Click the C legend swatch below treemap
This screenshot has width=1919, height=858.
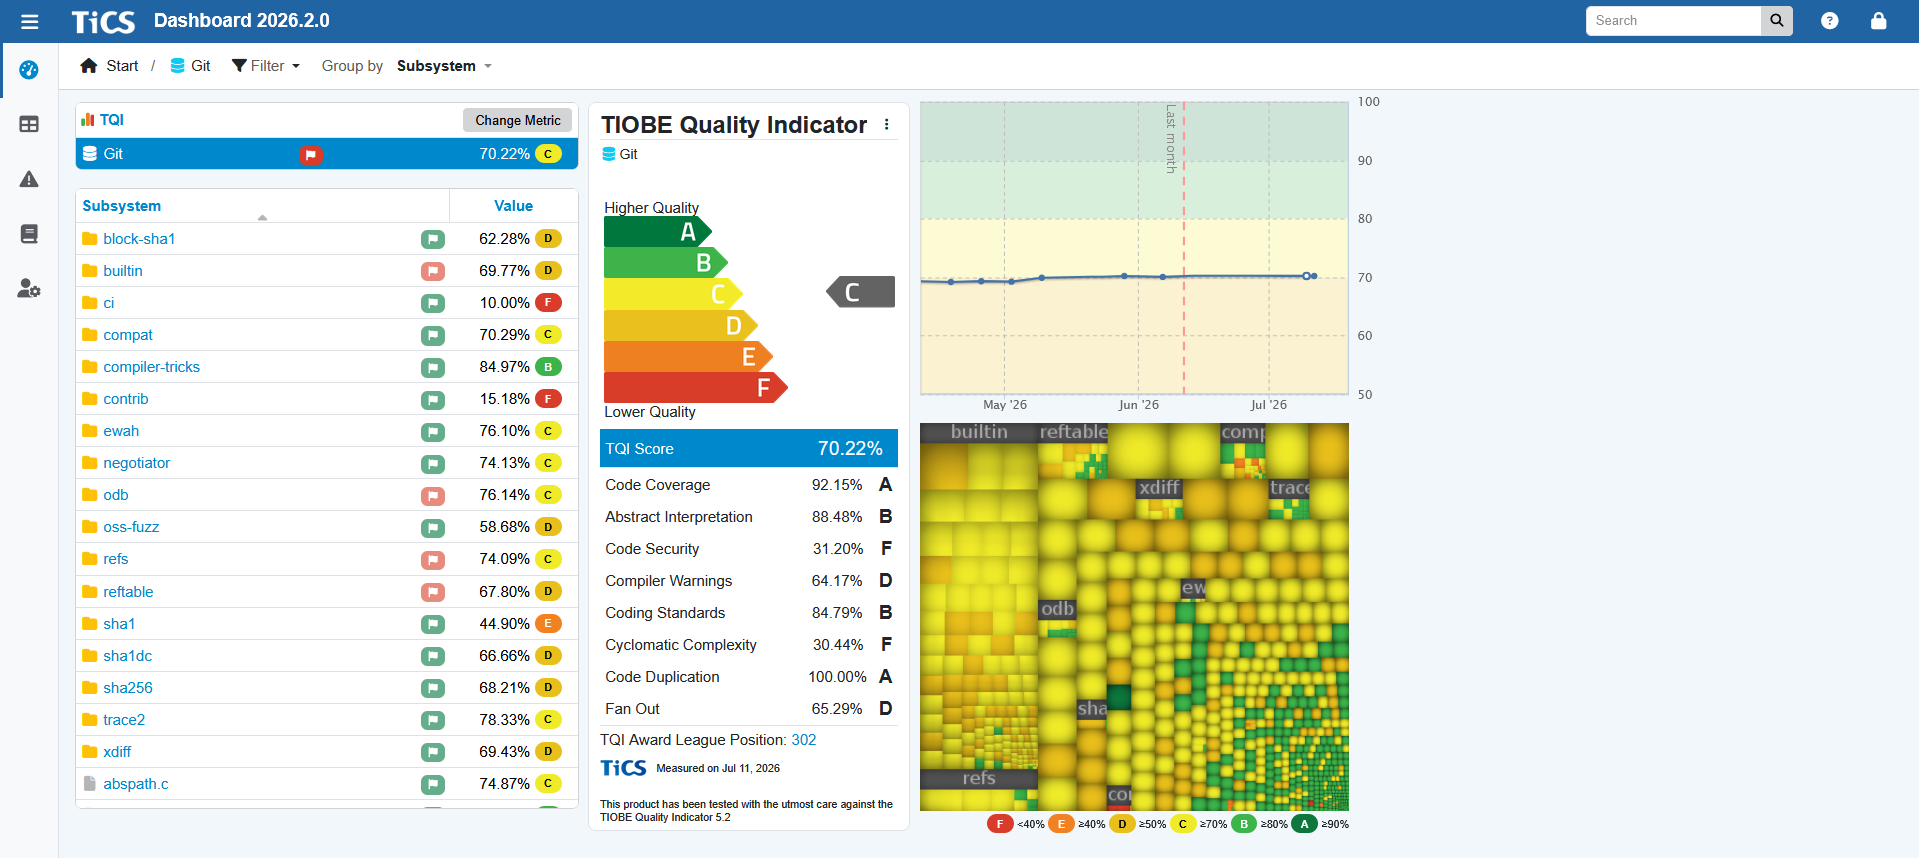(x=1182, y=824)
